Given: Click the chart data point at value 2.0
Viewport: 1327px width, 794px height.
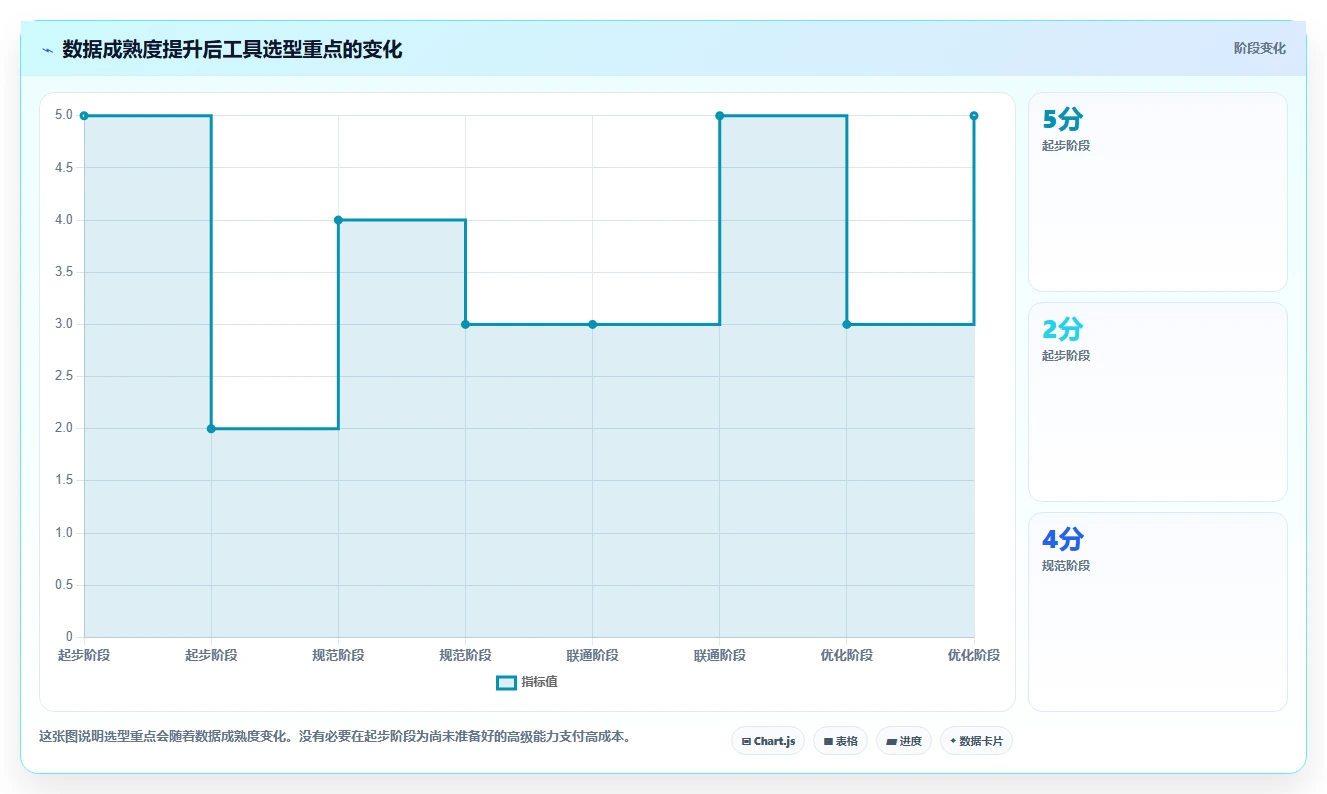Looking at the screenshot, I should [211, 429].
